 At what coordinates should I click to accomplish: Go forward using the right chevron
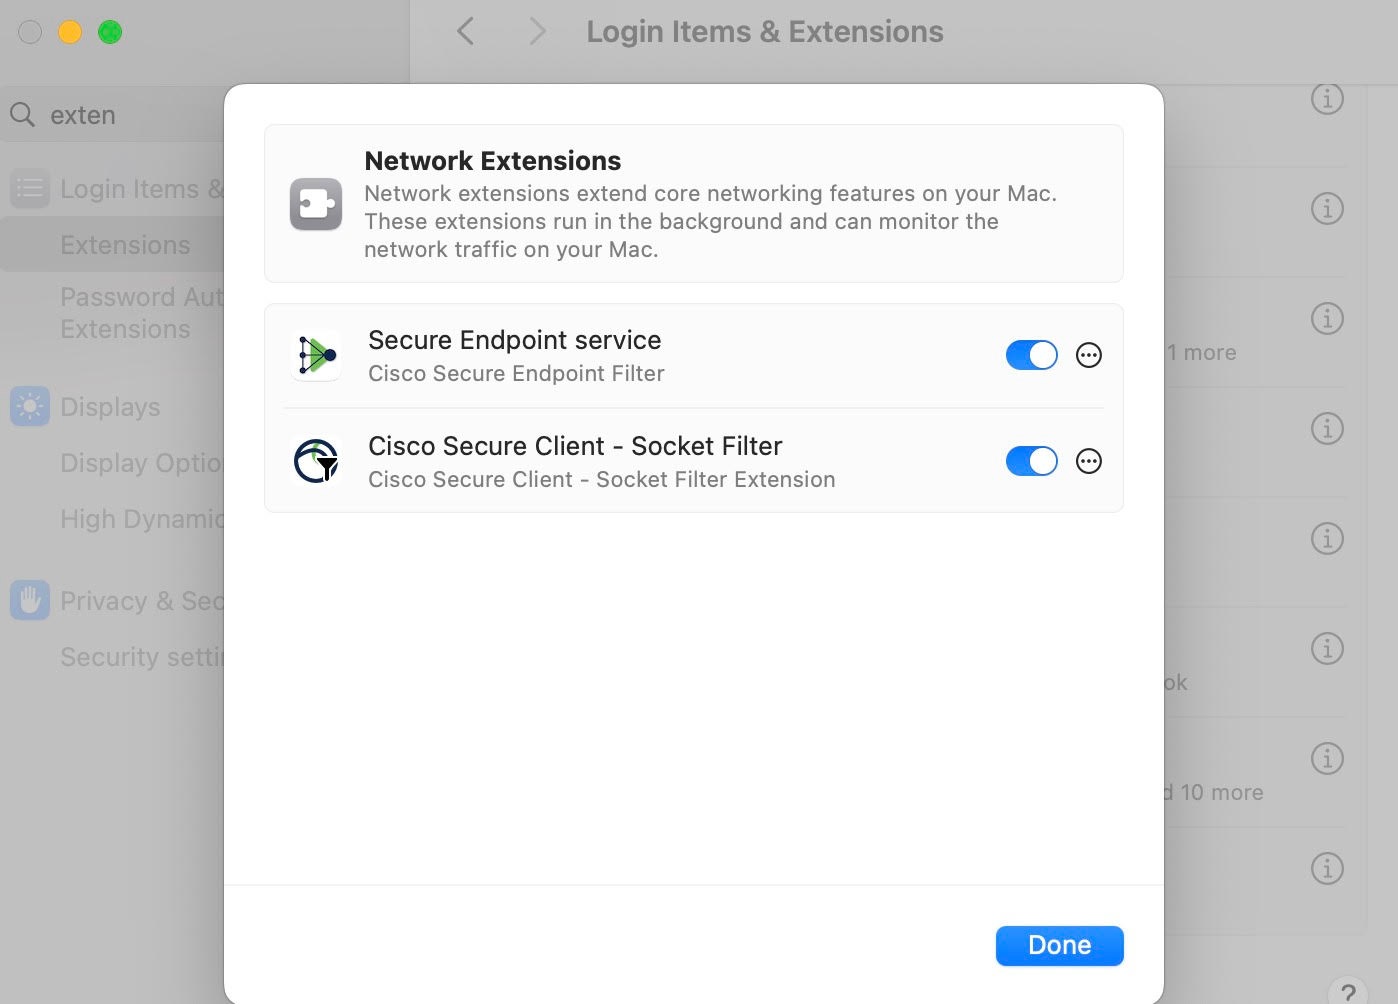pyautogui.click(x=537, y=31)
